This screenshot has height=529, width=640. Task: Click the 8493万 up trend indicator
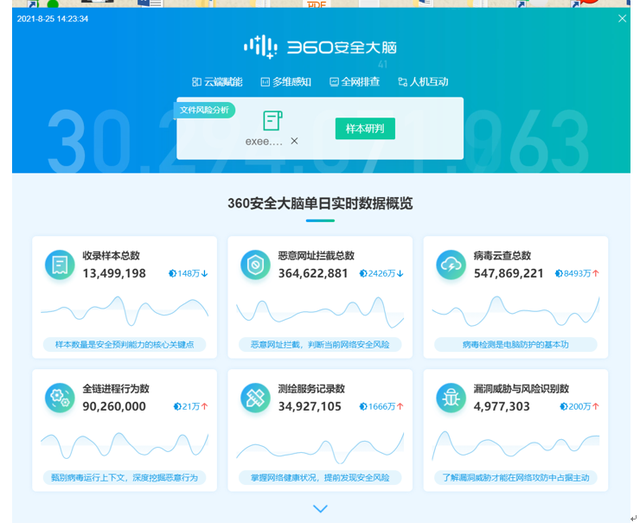point(577,273)
